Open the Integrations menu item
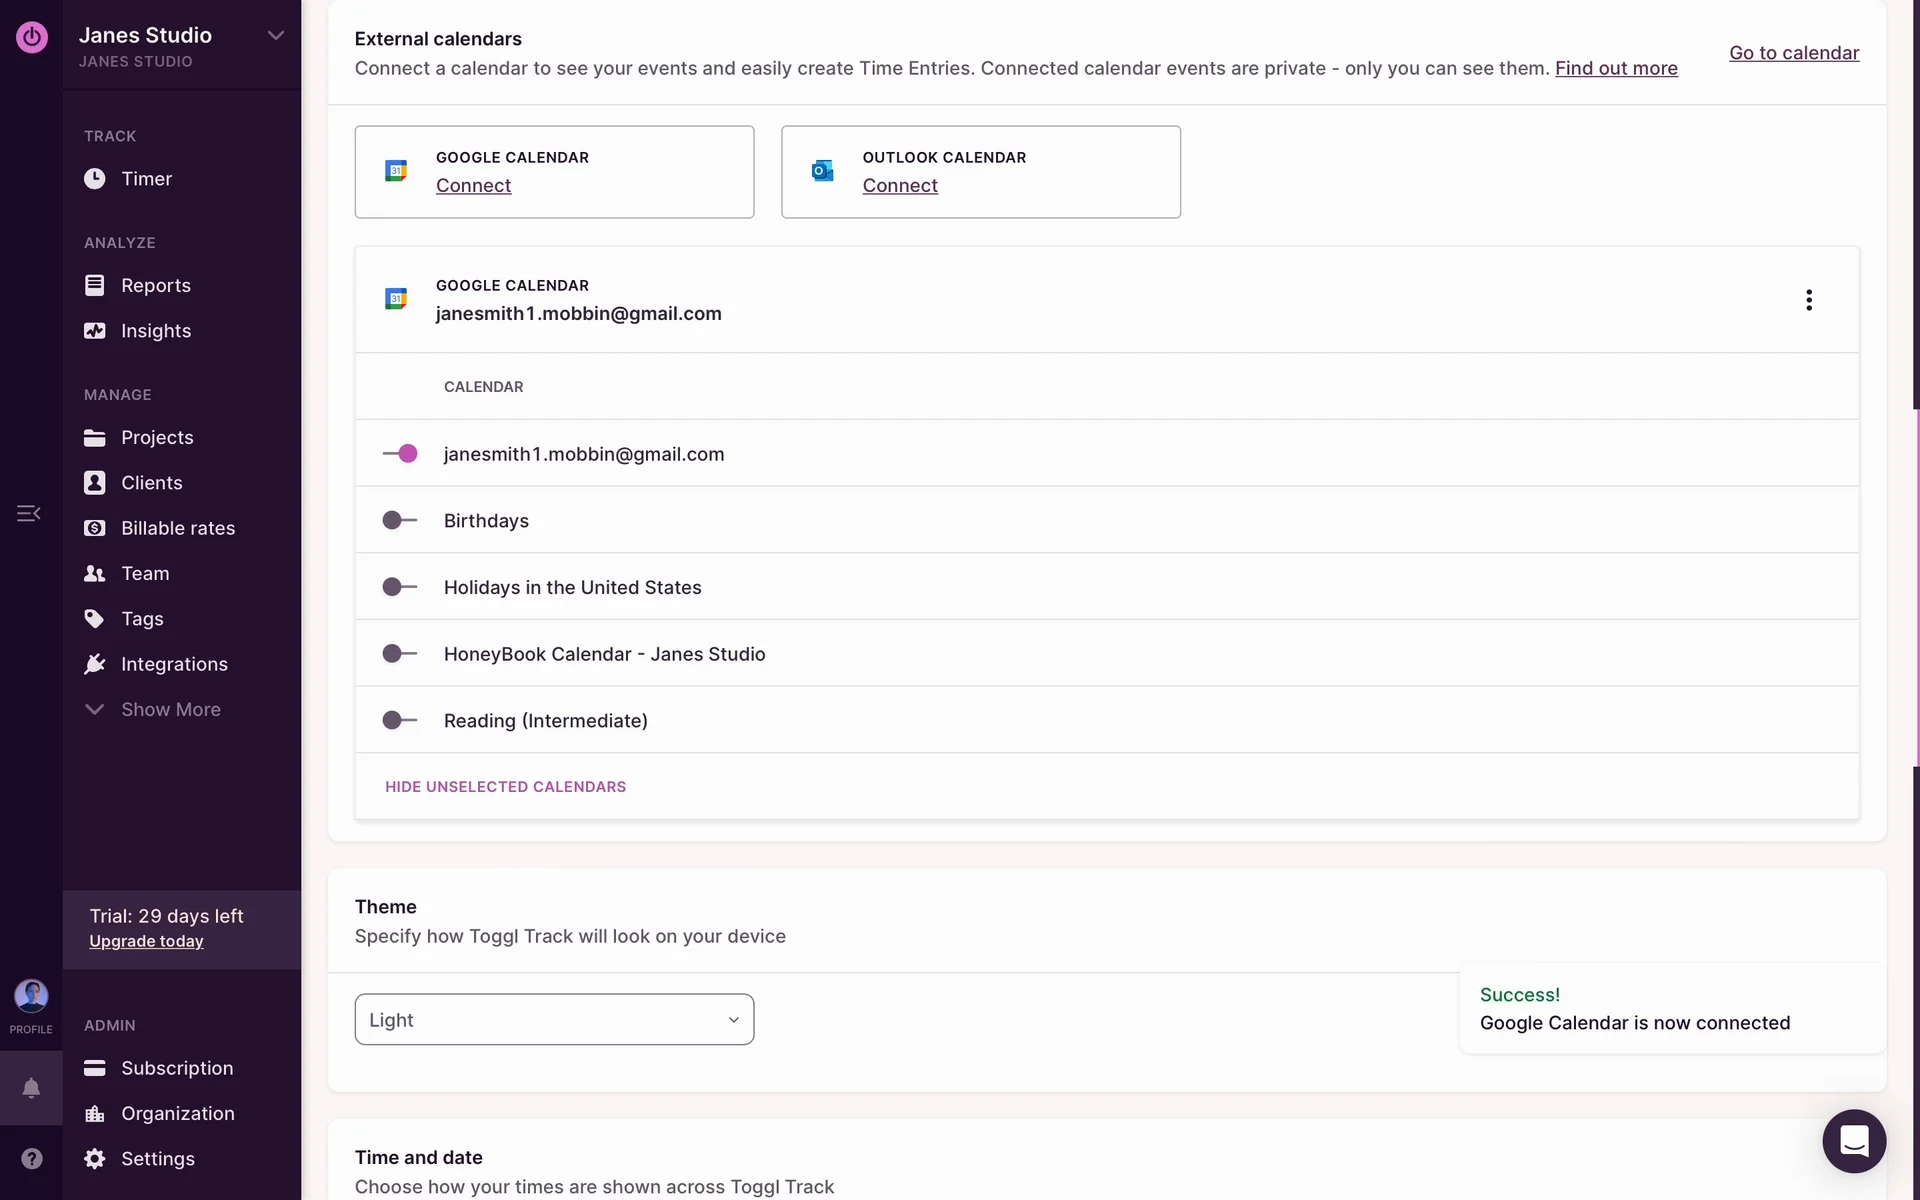 tap(174, 664)
